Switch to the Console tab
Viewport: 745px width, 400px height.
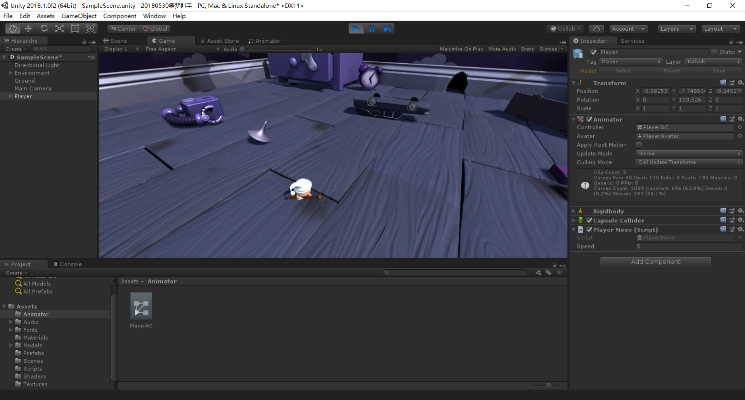[70, 264]
